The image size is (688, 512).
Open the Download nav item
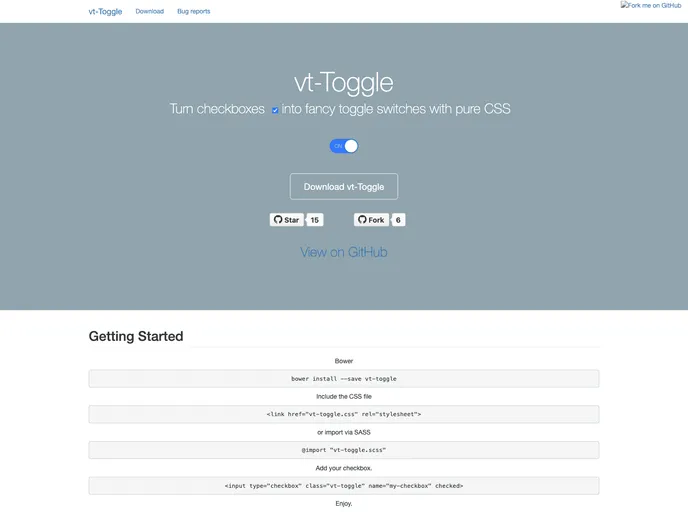pyautogui.click(x=150, y=11)
